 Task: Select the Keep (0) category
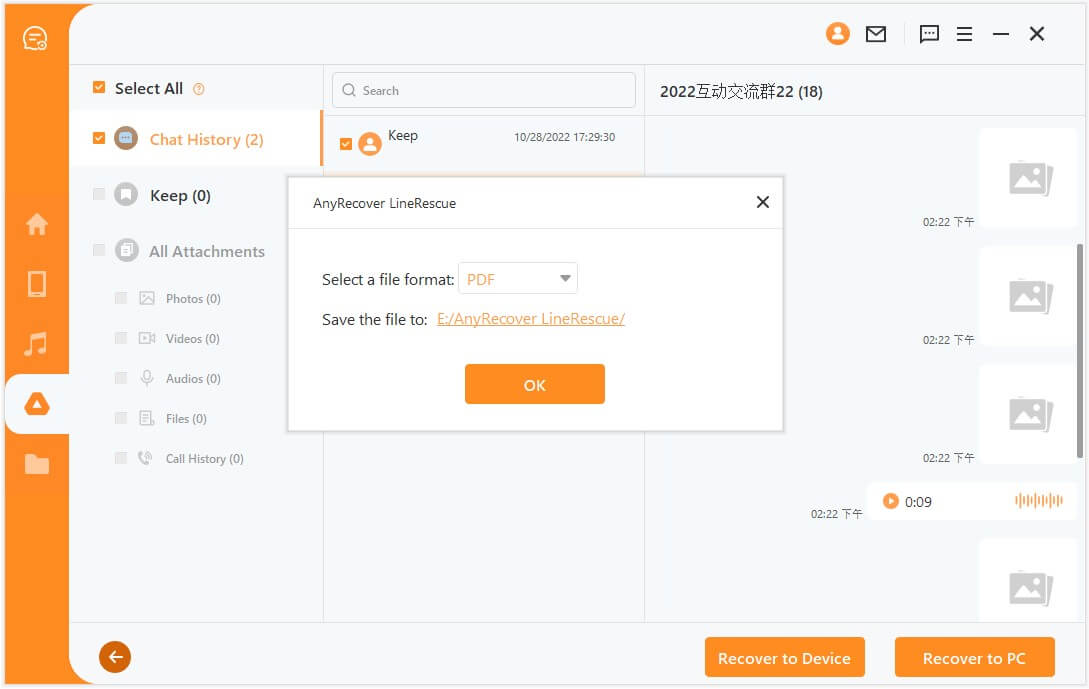pyautogui.click(x=180, y=196)
